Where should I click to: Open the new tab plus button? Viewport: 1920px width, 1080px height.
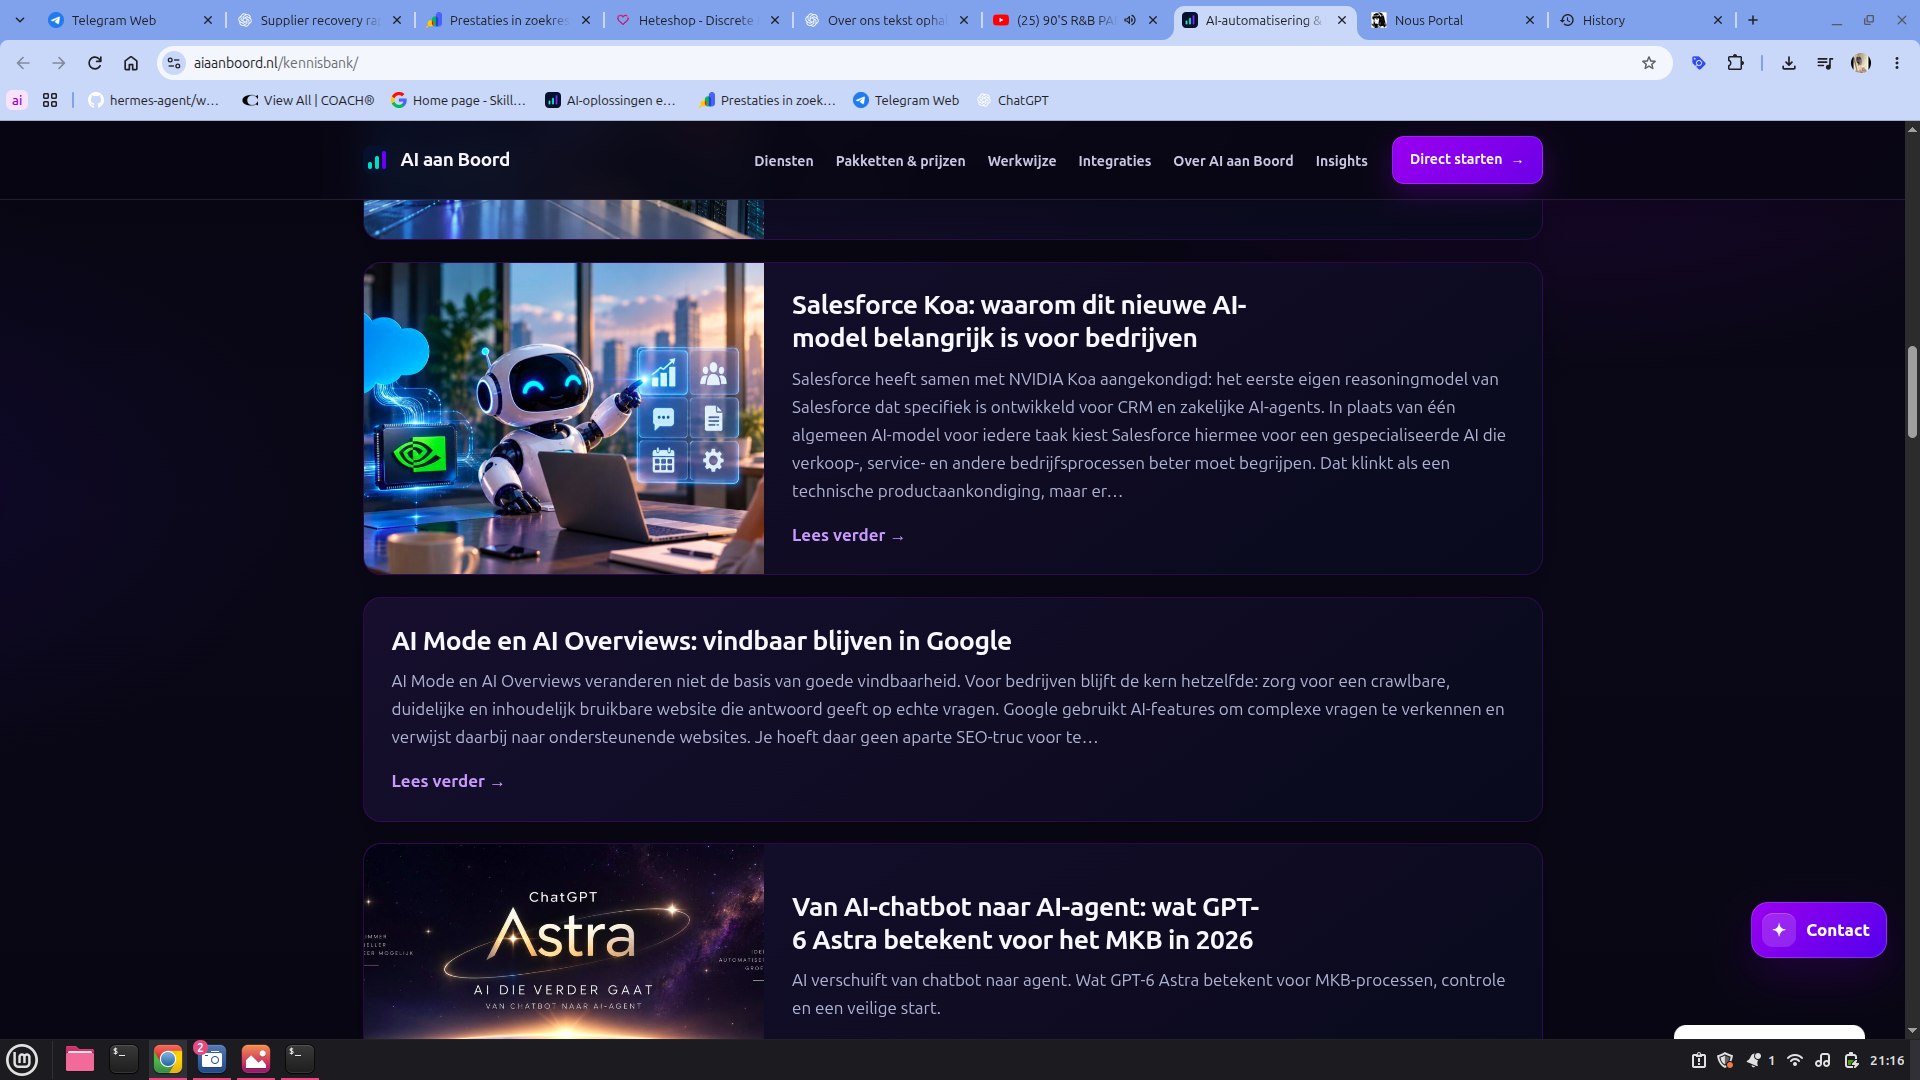coord(1753,20)
